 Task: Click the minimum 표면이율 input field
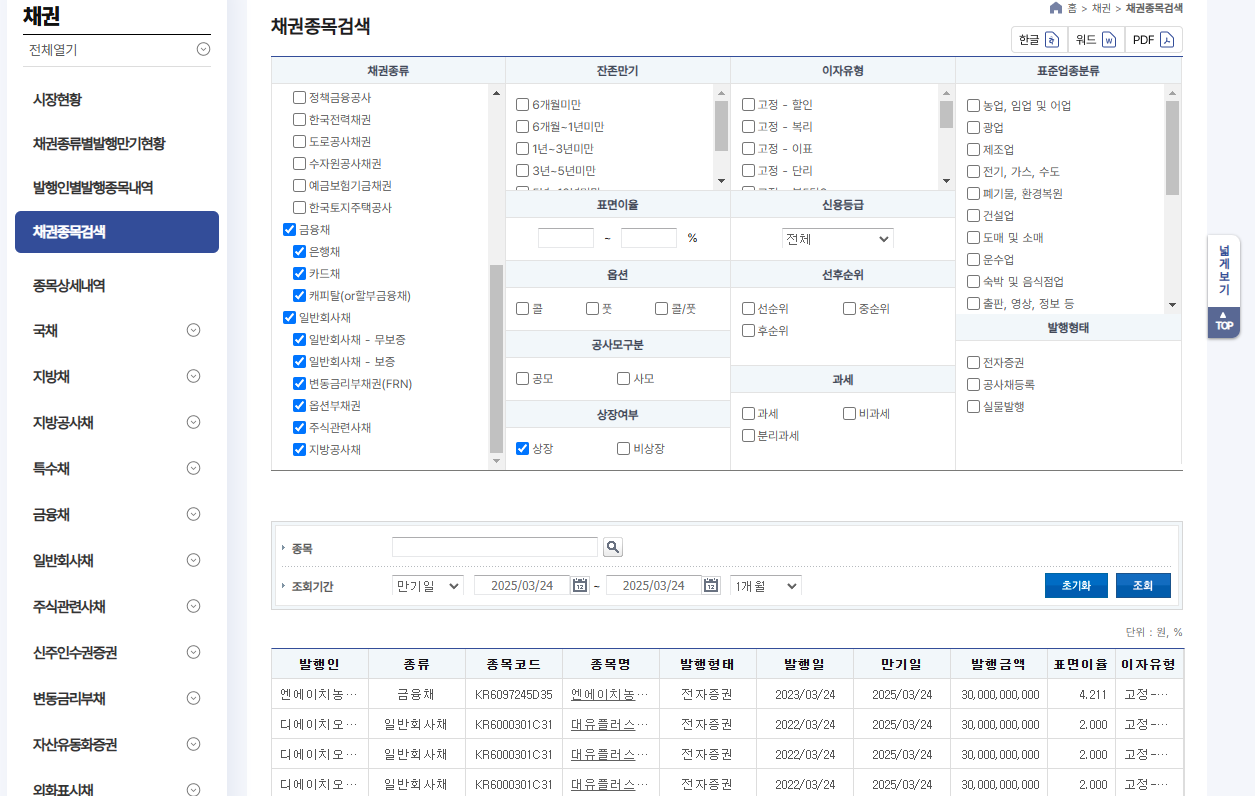[x=566, y=239]
